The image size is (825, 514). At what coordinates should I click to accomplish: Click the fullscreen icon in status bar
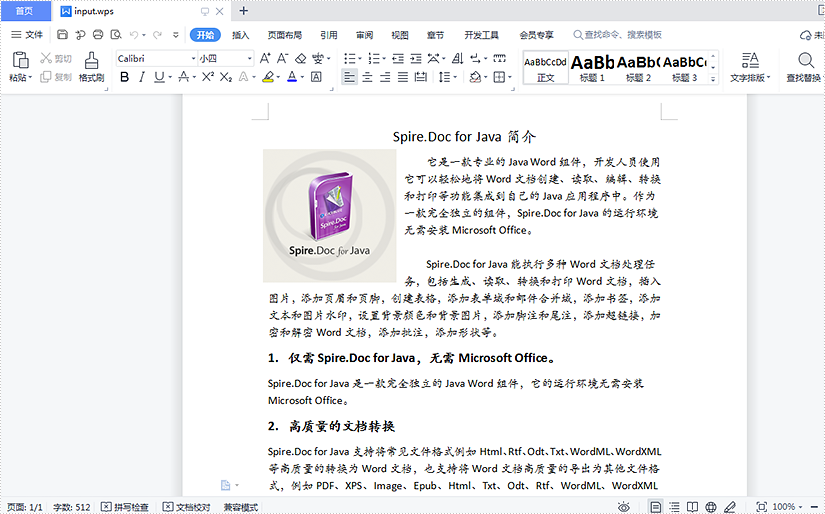(x=761, y=507)
